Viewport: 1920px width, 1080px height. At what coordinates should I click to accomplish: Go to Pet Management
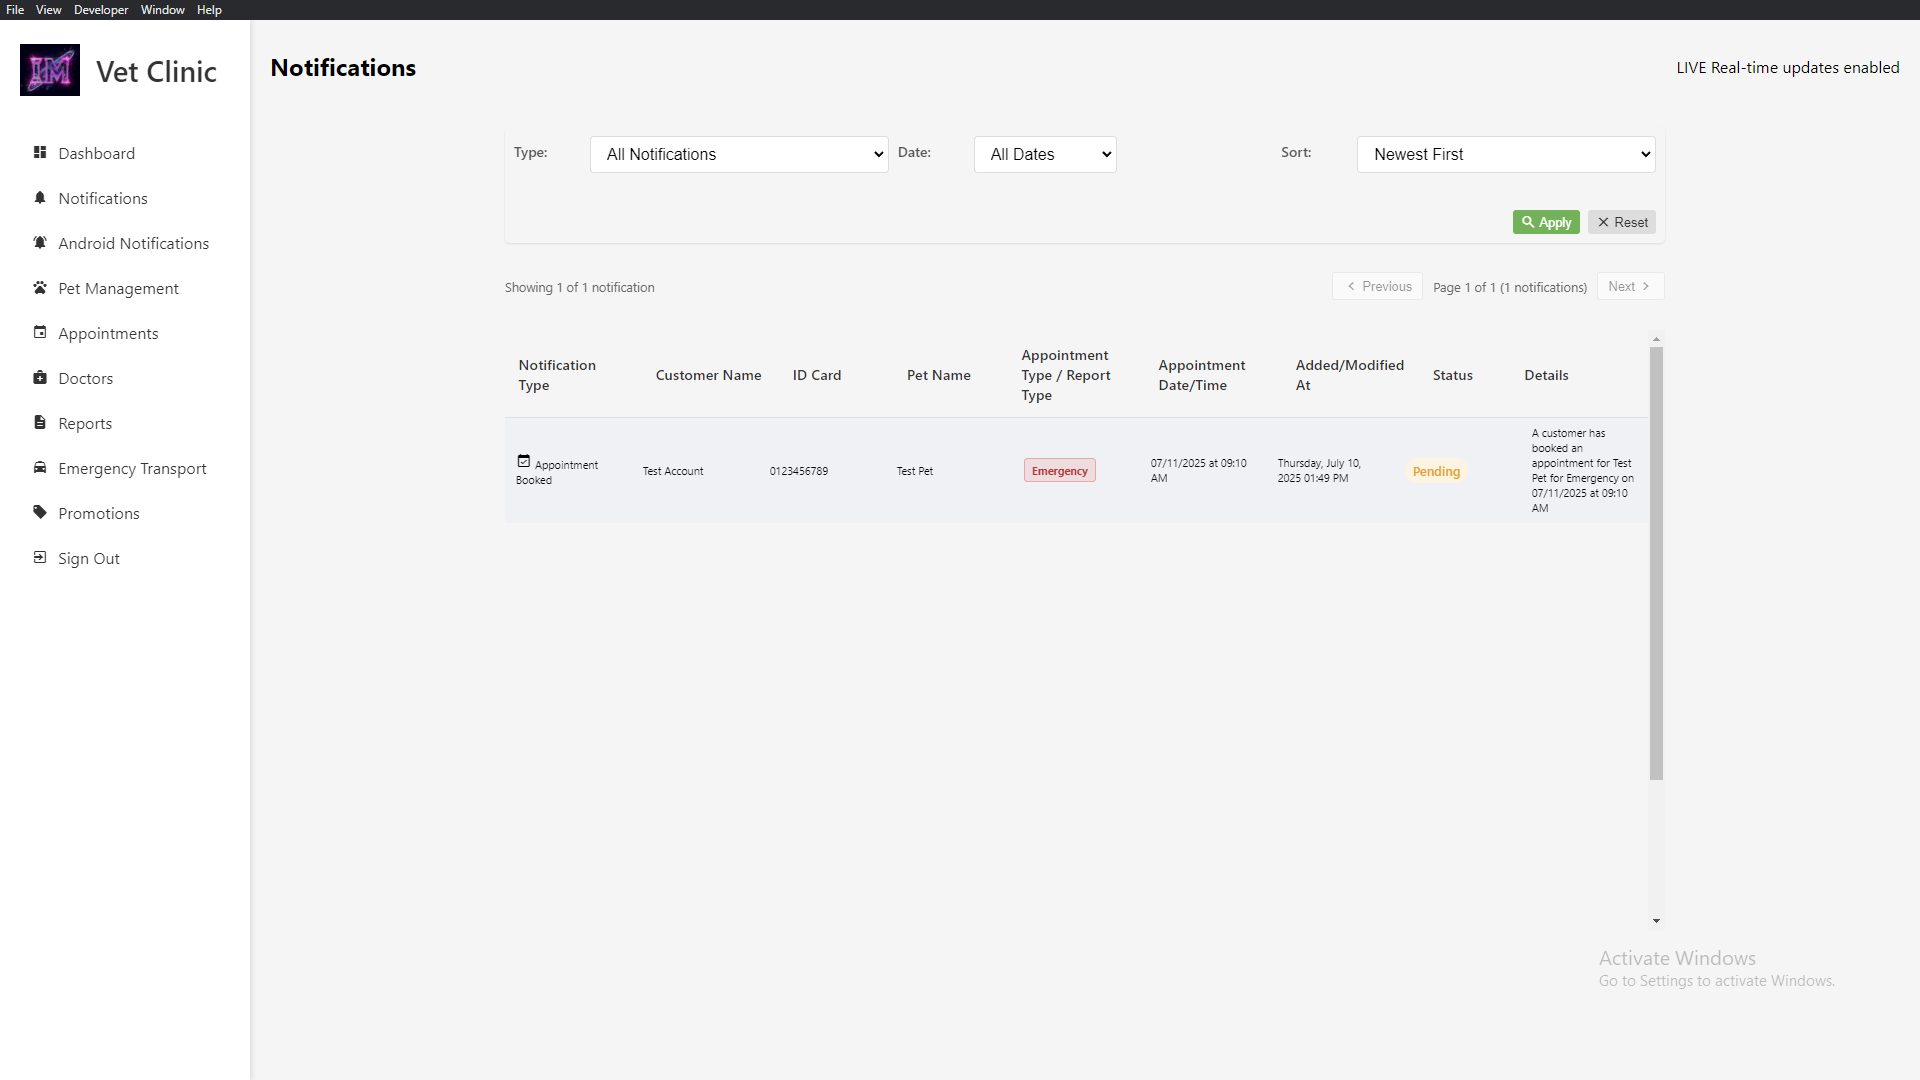tap(117, 288)
